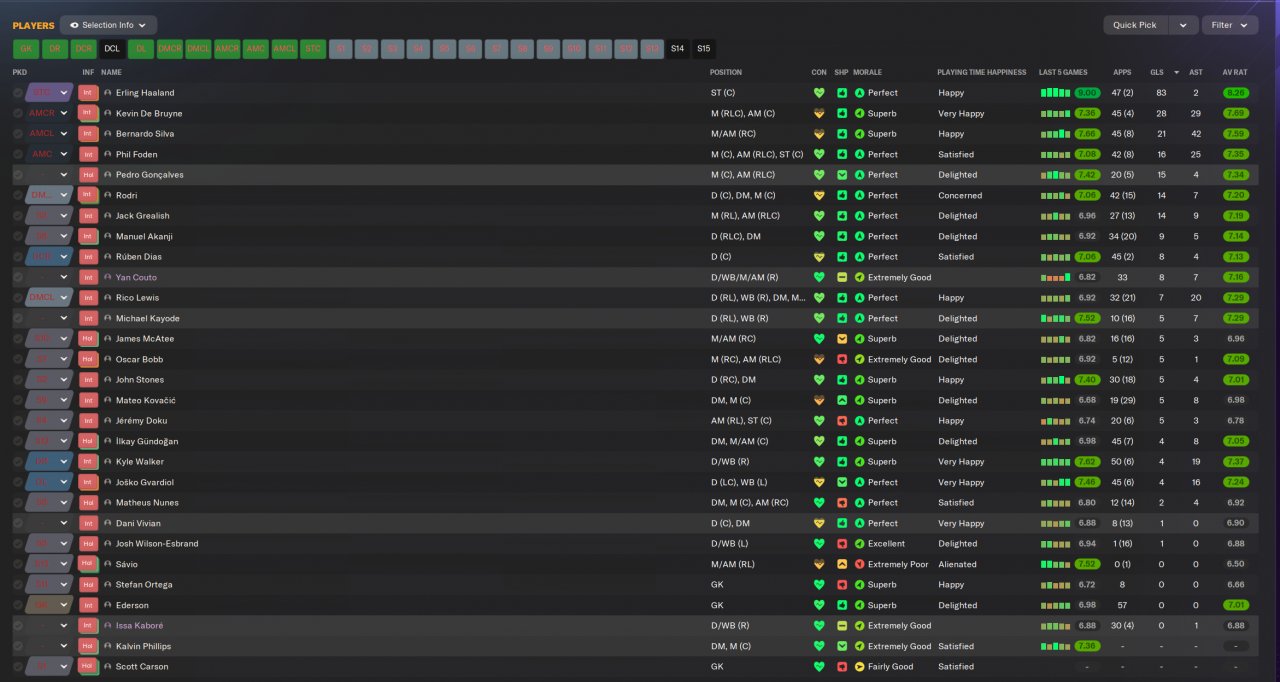Click Sávio's condition heart icon
Screen dimensions: 1280x682
820,564
